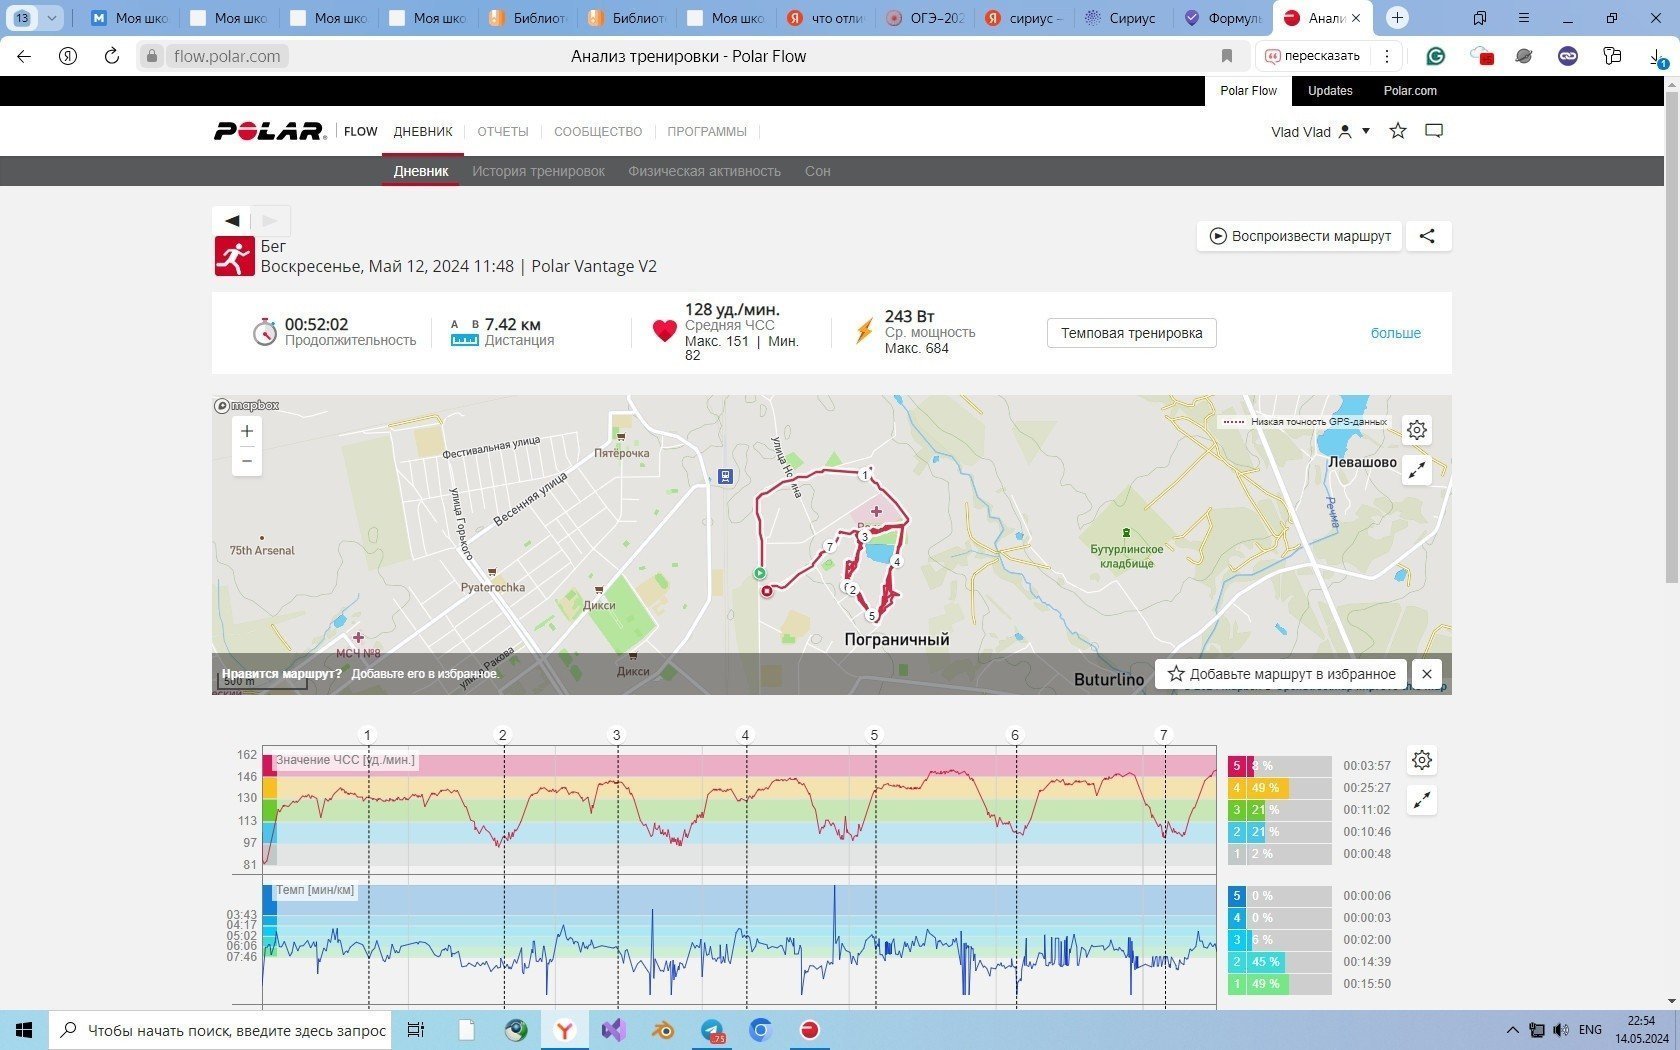Open the map settings gear icon
The width and height of the screenshot is (1680, 1050).
1417,430
